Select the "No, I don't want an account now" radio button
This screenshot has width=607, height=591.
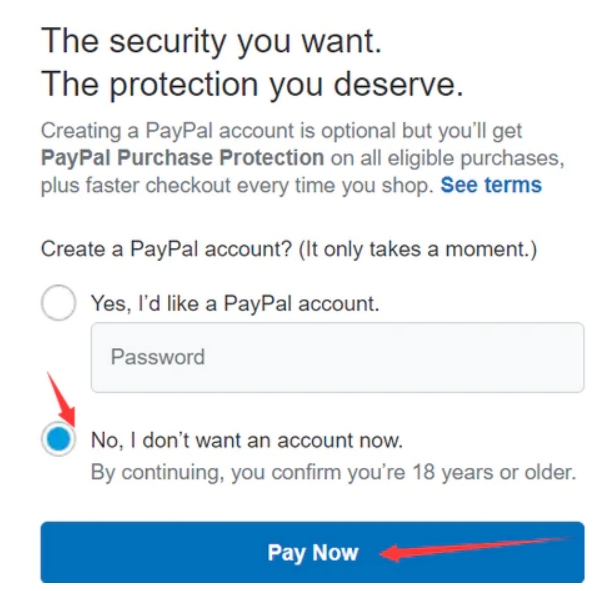pos(59,439)
